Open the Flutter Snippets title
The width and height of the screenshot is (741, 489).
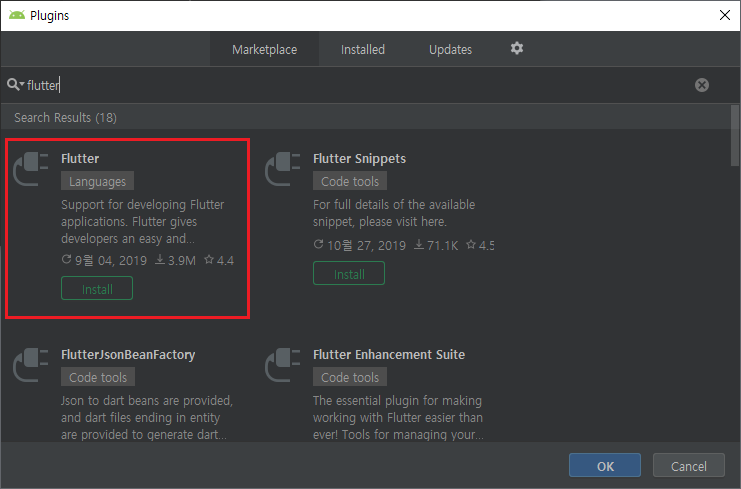tap(359, 158)
